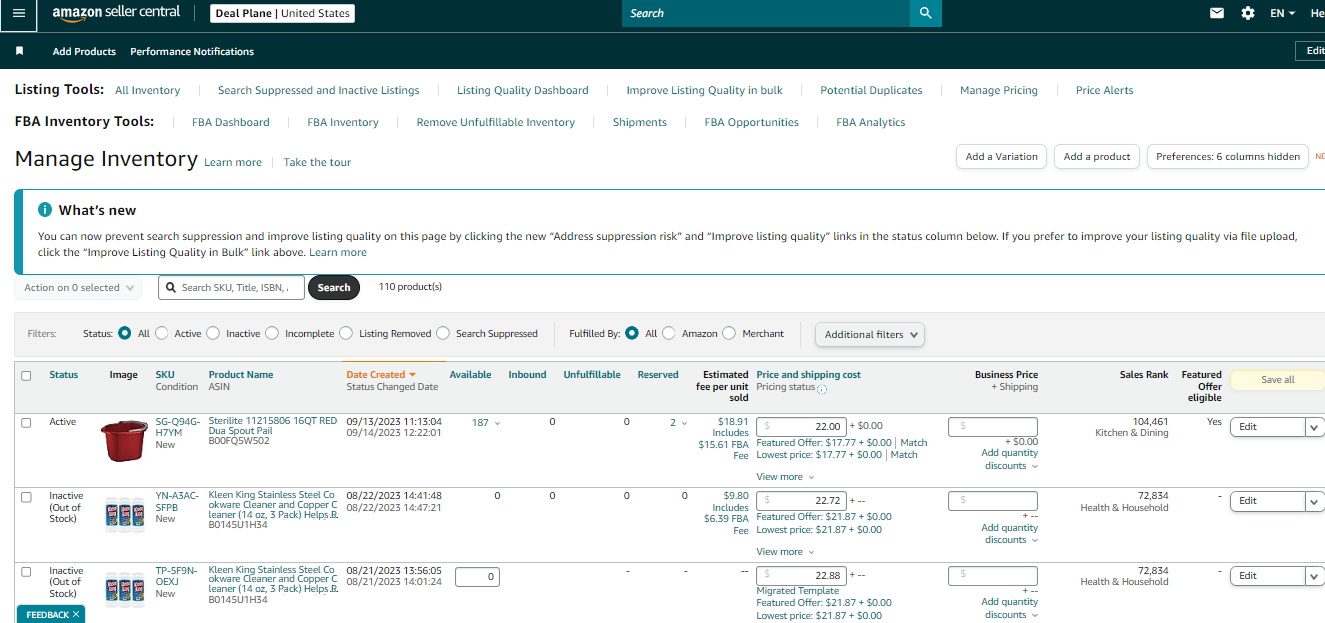Click the search magnifier button in header
The width and height of the screenshot is (1325, 623).
(x=925, y=13)
